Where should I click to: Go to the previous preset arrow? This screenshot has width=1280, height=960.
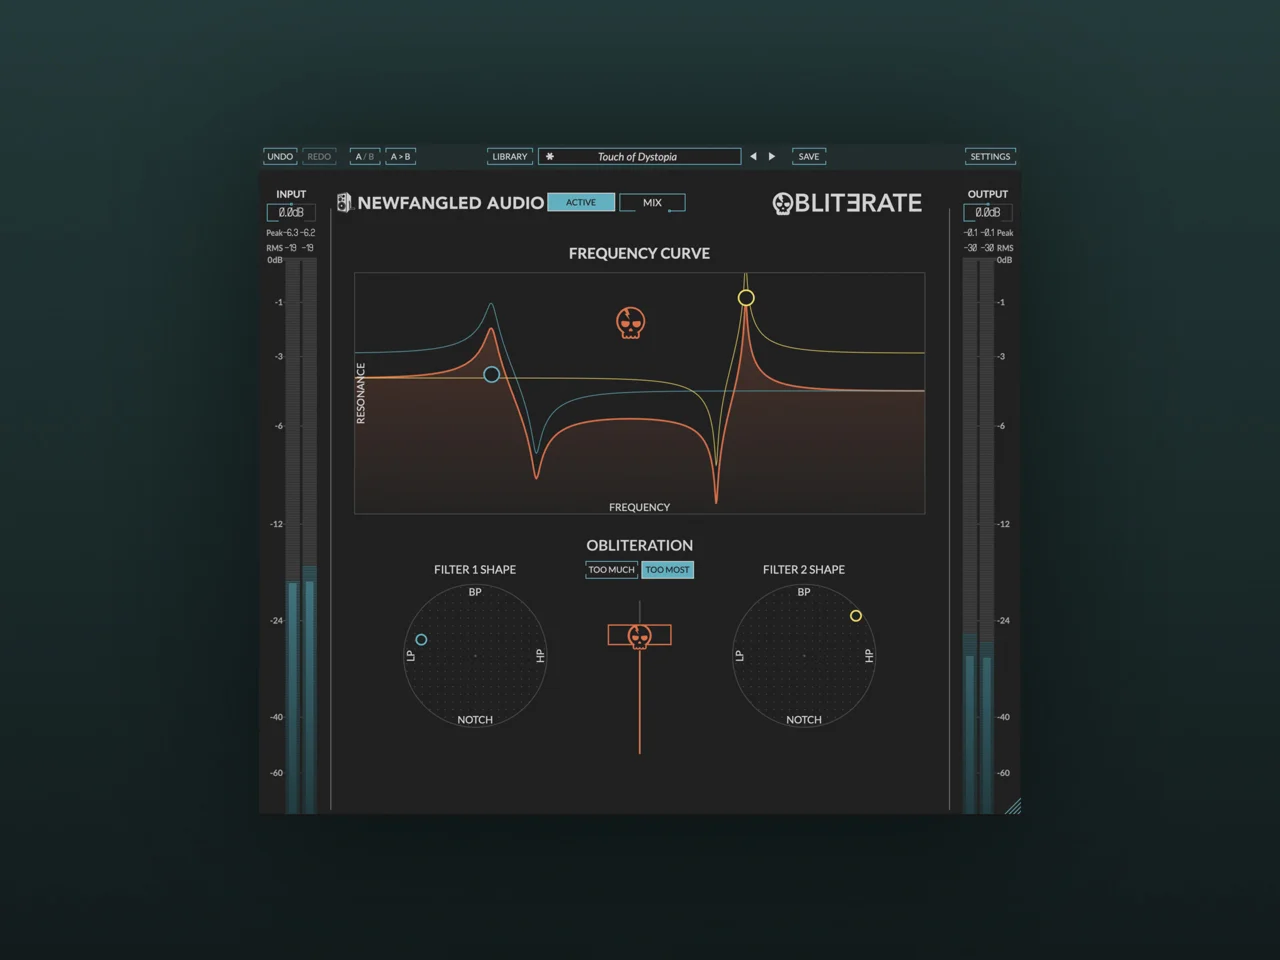pyautogui.click(x=753, y=157)
